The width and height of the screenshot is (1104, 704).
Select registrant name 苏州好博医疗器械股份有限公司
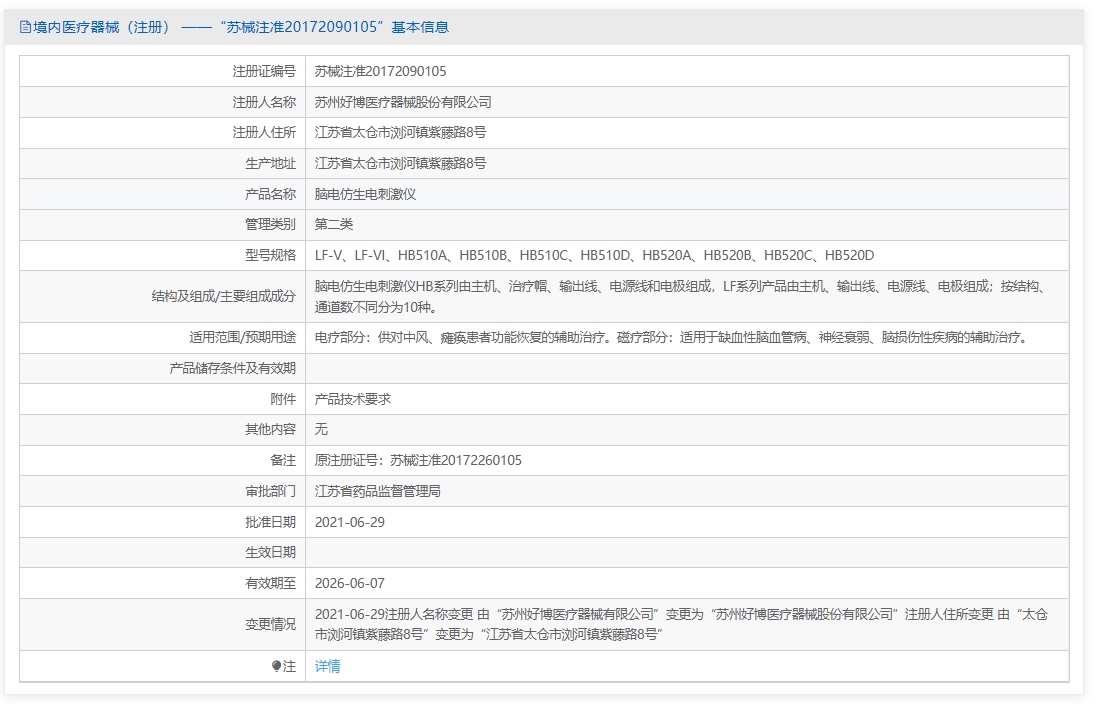tap(403, 102)
